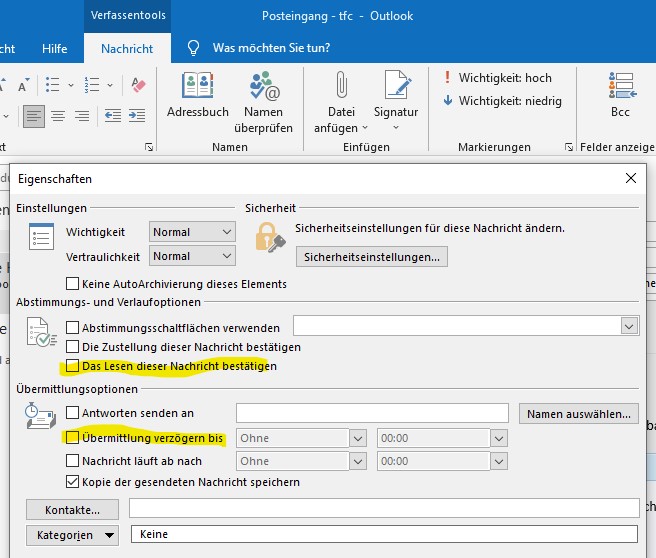Check Nachricht läuft ab nach
Viewport: 656px width, 558px height.
tap(72, 461)
